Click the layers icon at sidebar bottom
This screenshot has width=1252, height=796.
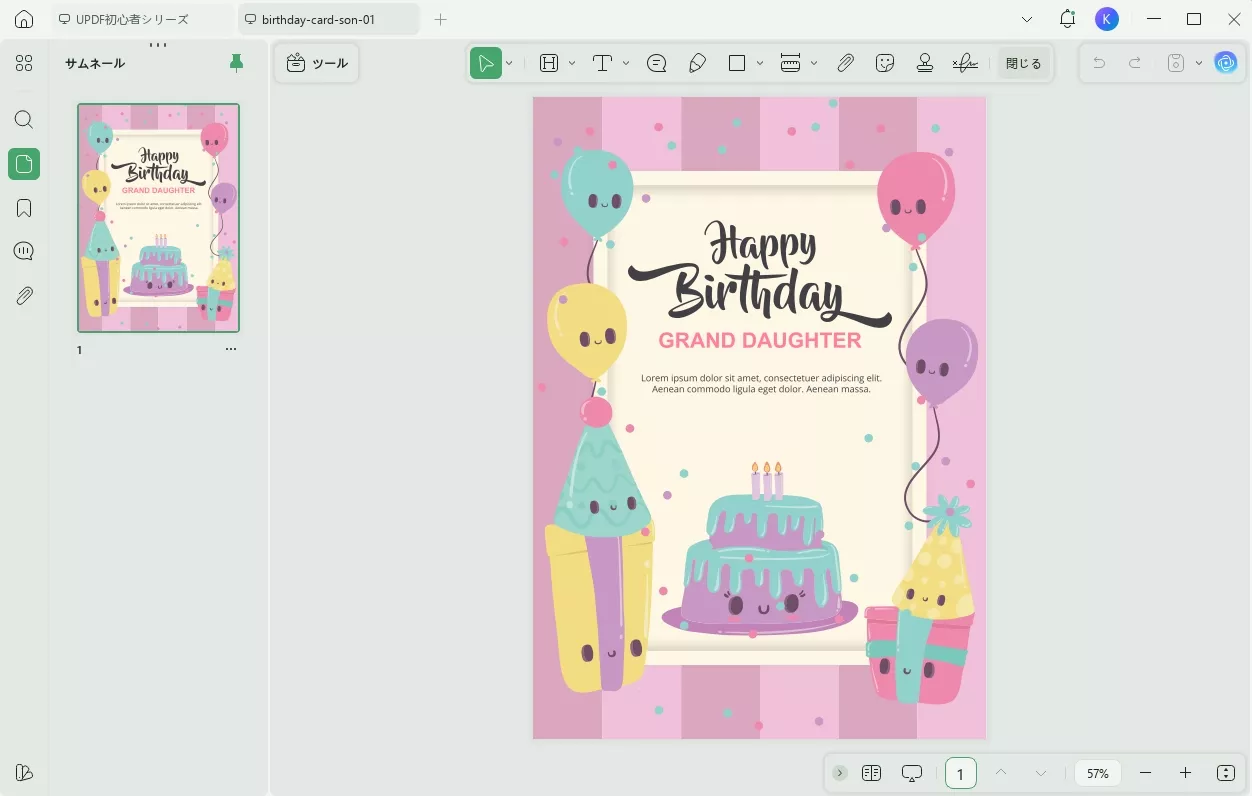24,772
